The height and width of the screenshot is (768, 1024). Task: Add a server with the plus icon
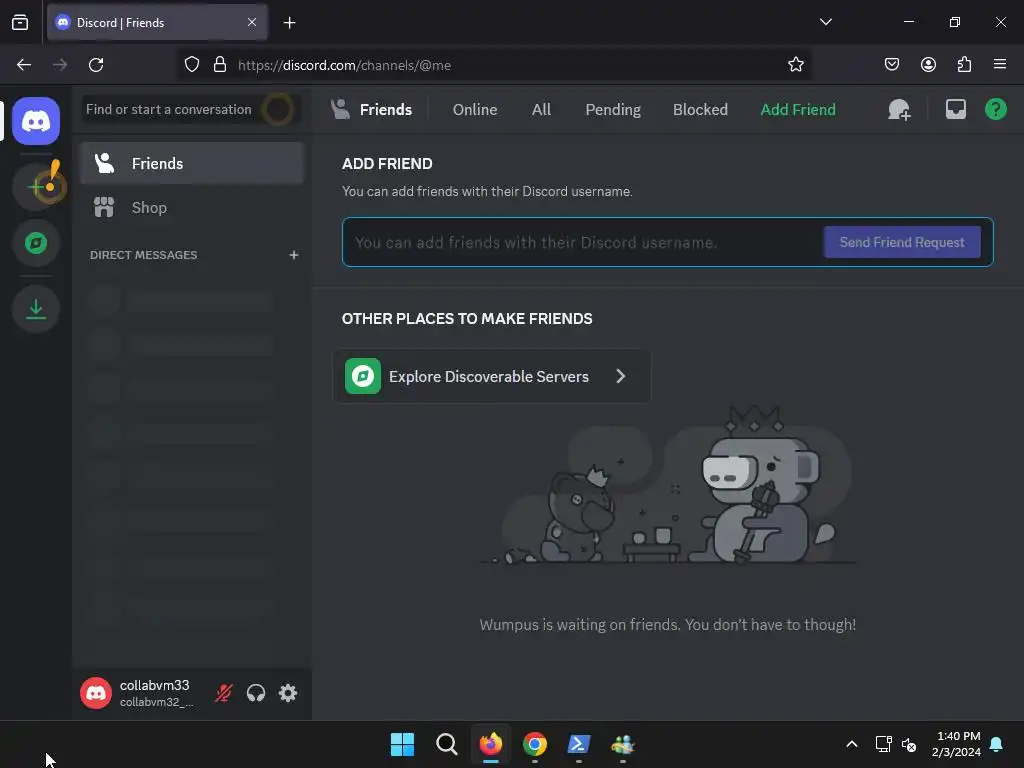36,187
